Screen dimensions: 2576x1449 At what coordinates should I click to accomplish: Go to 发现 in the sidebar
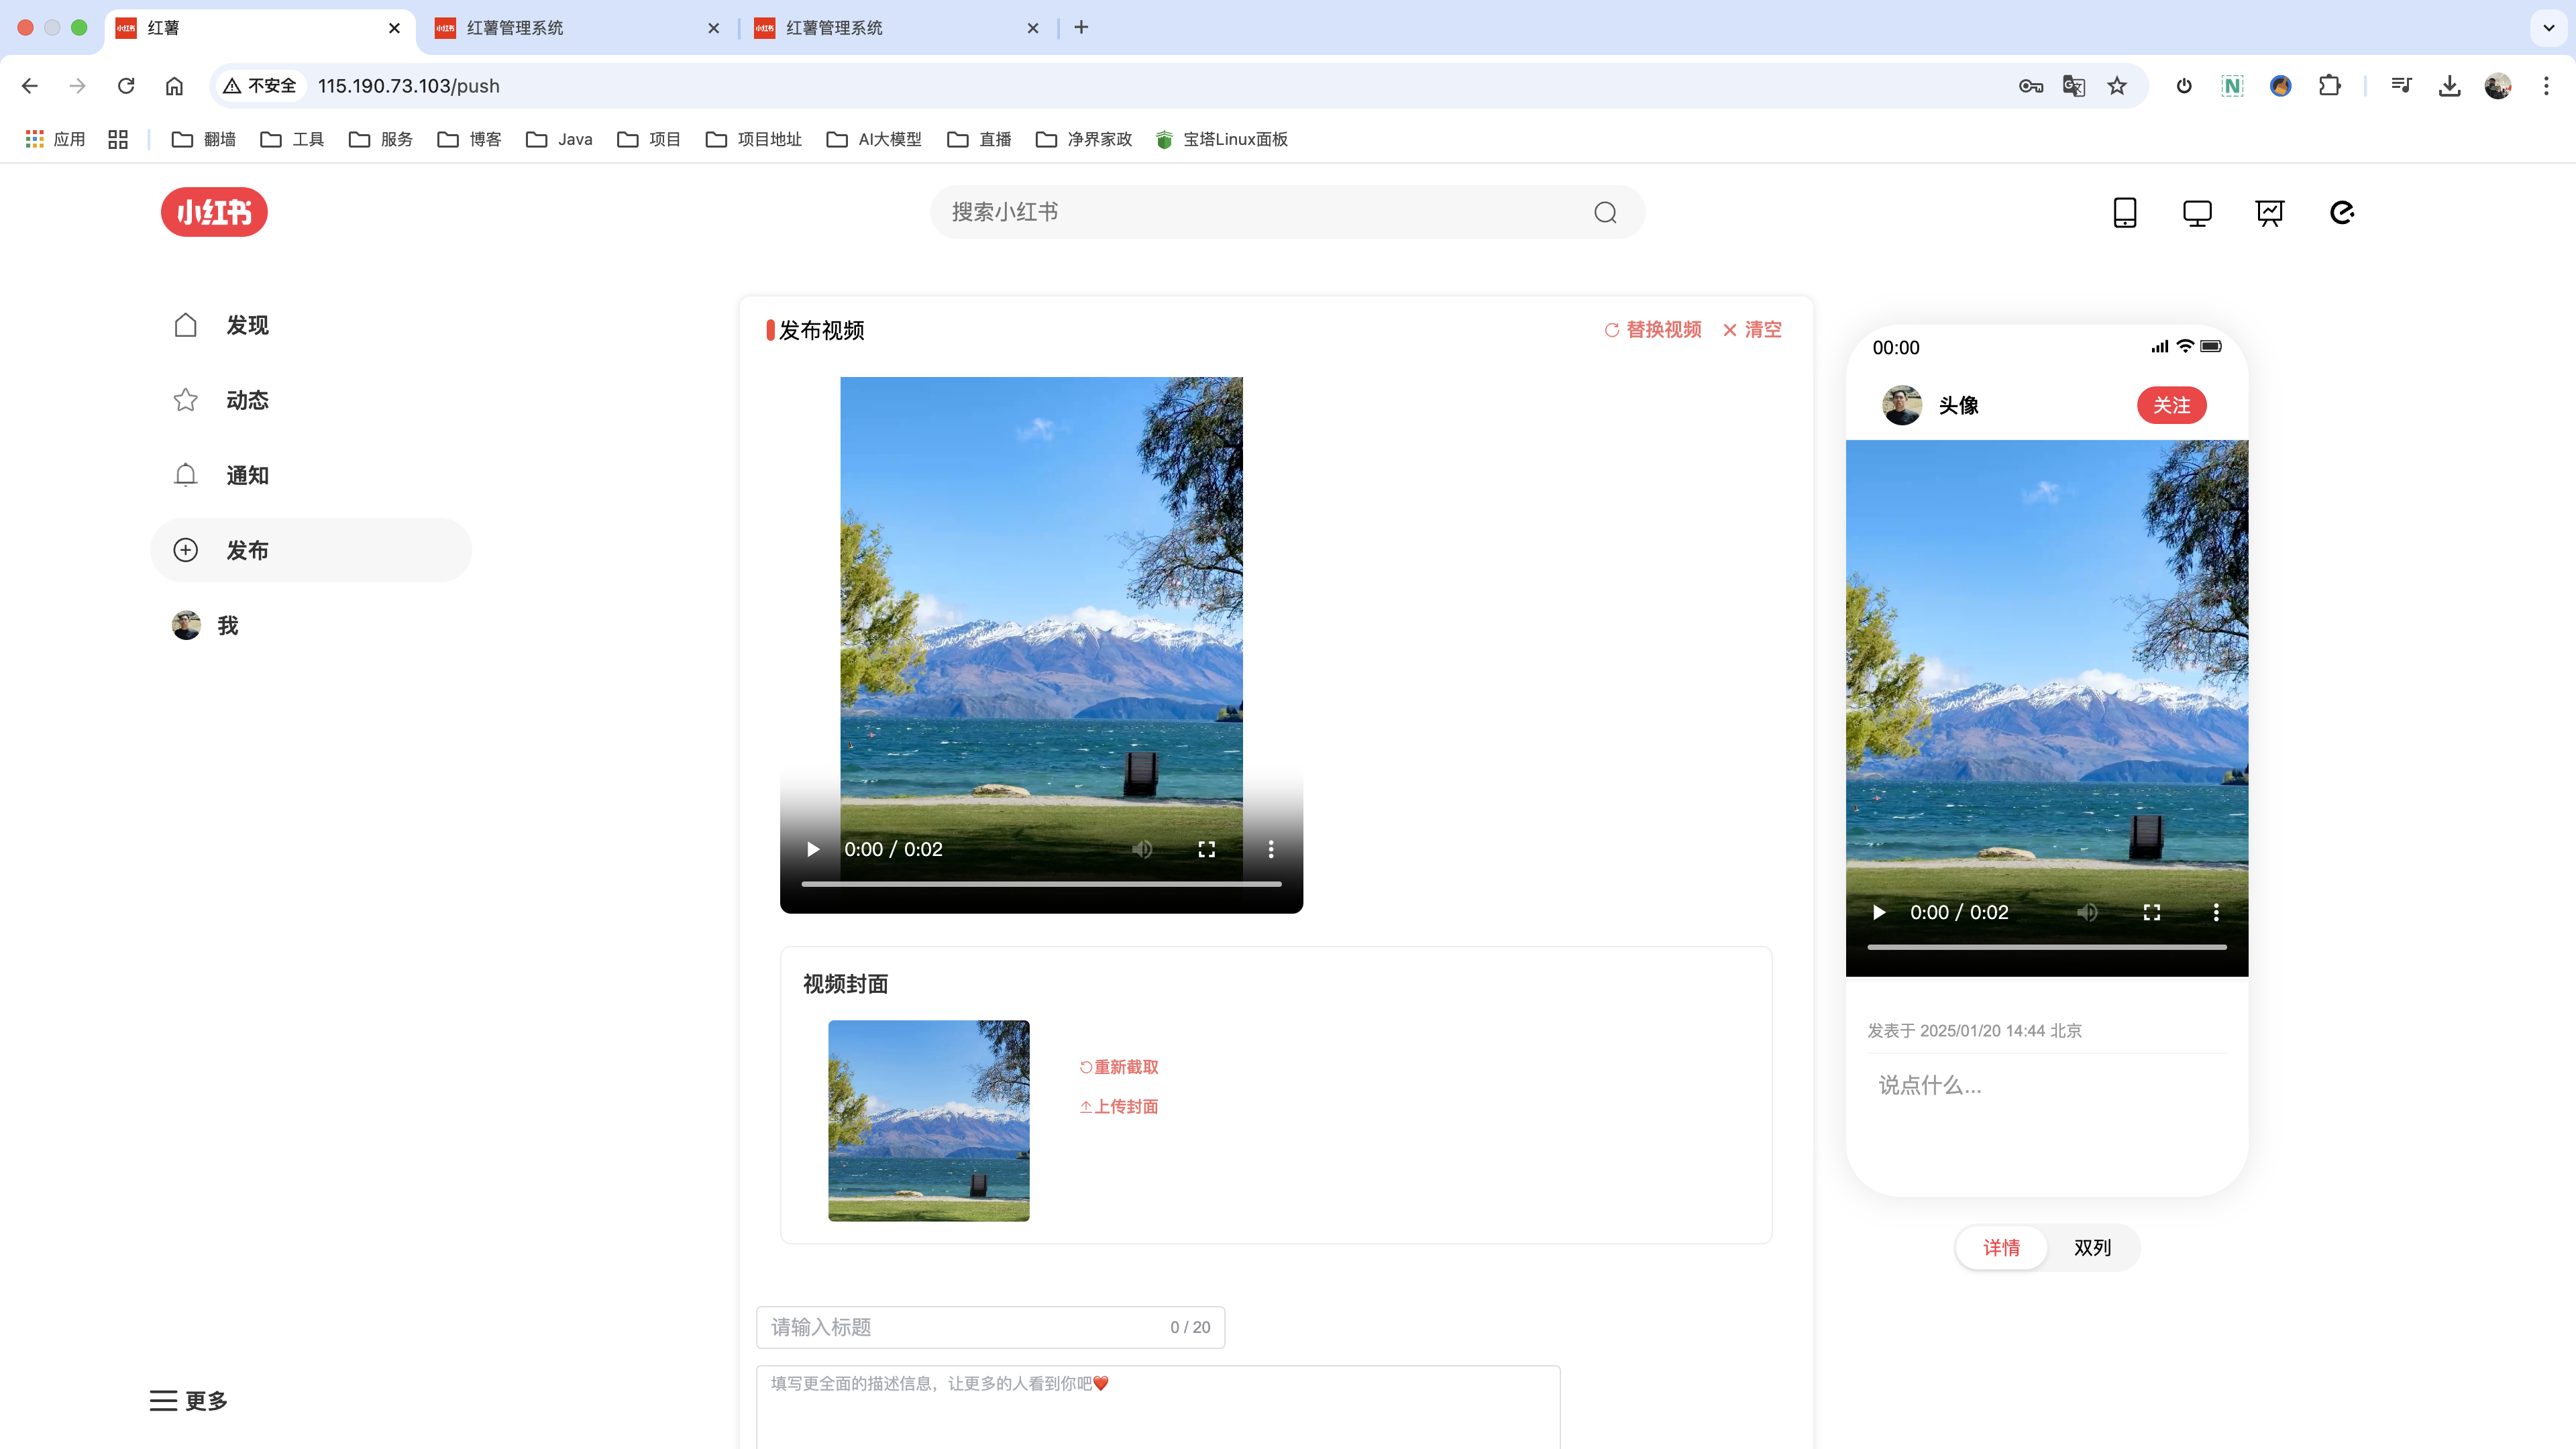(247, 325)
